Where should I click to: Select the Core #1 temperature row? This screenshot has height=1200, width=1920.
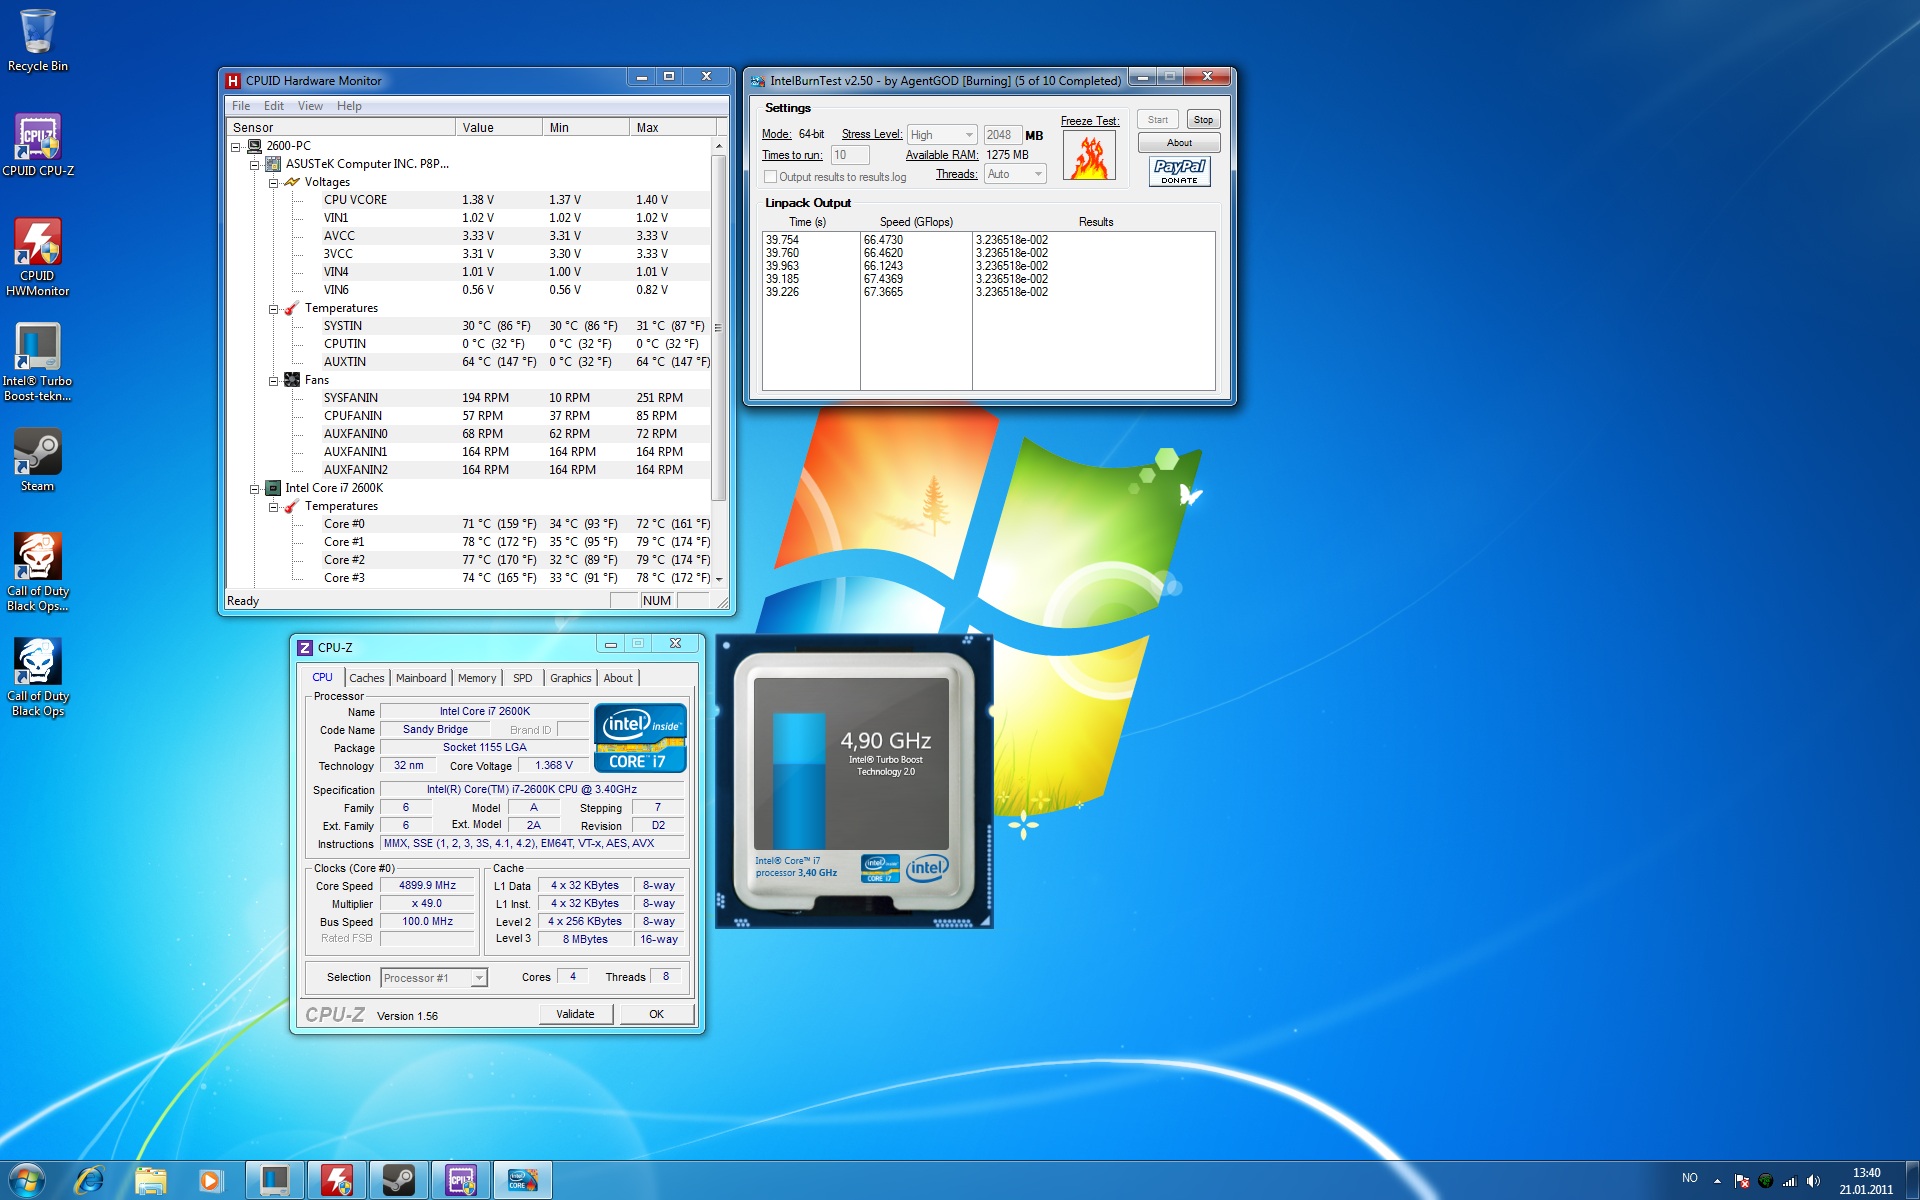pos(468,542)
